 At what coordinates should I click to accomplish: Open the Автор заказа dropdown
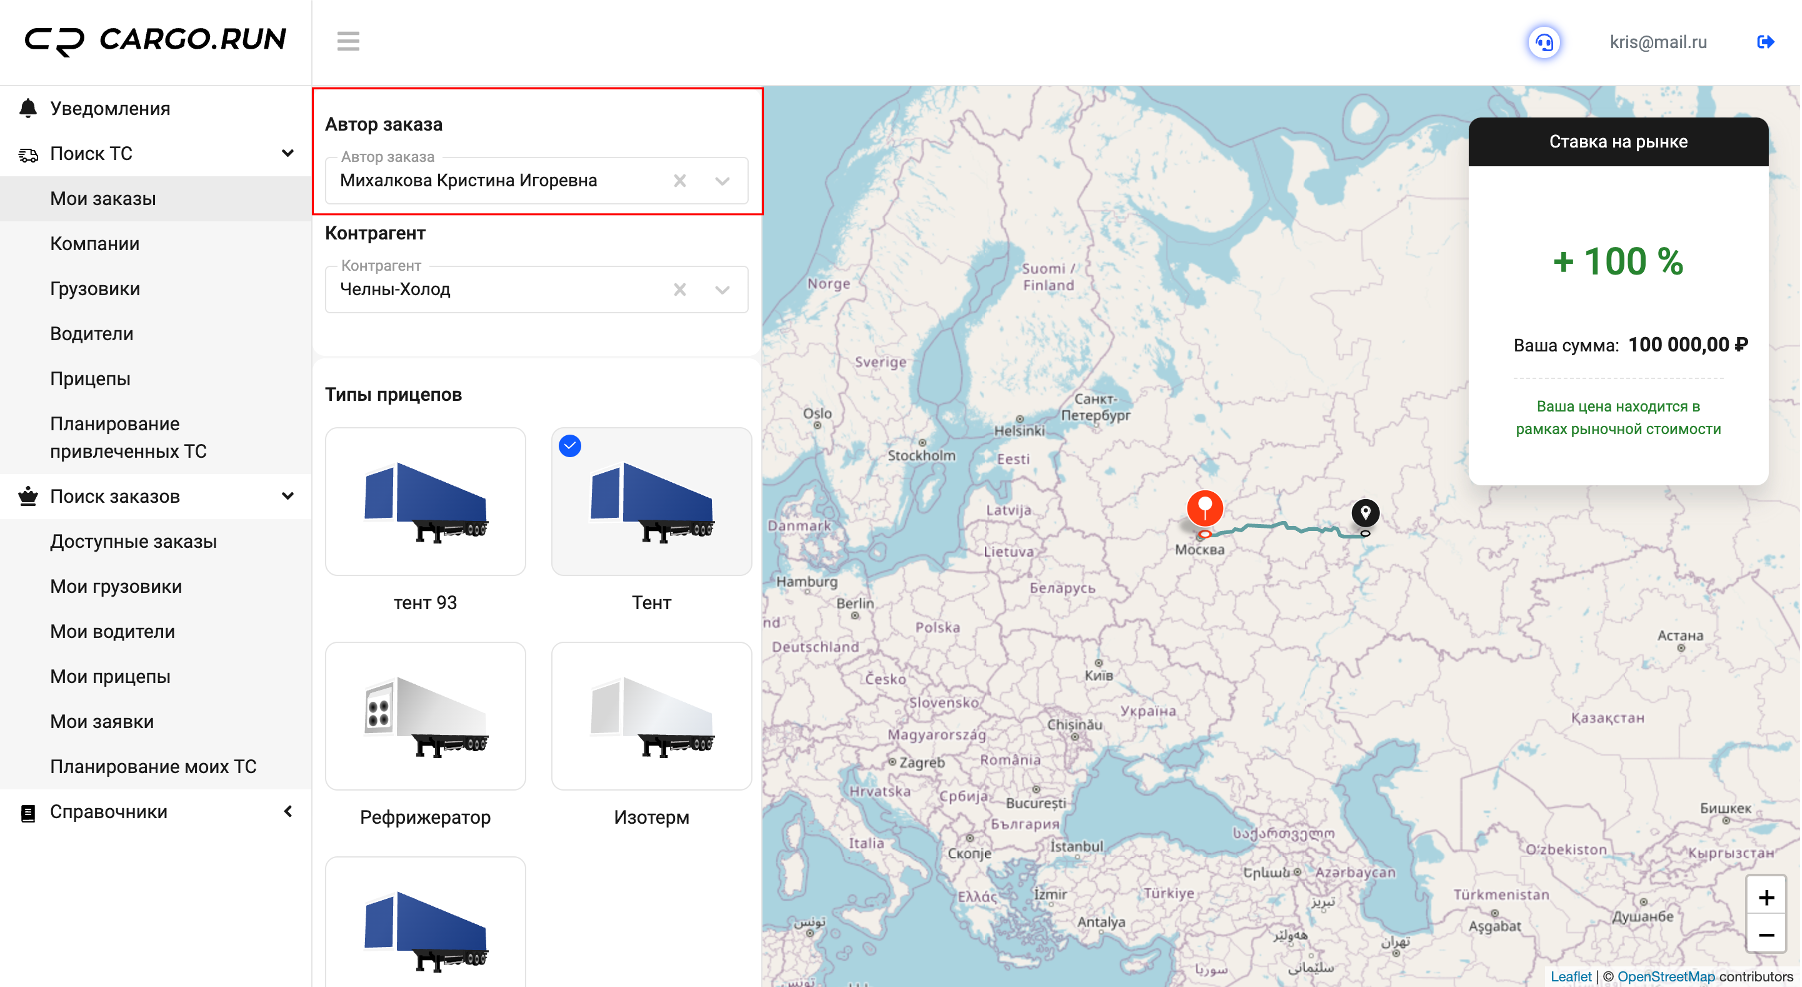723,181
